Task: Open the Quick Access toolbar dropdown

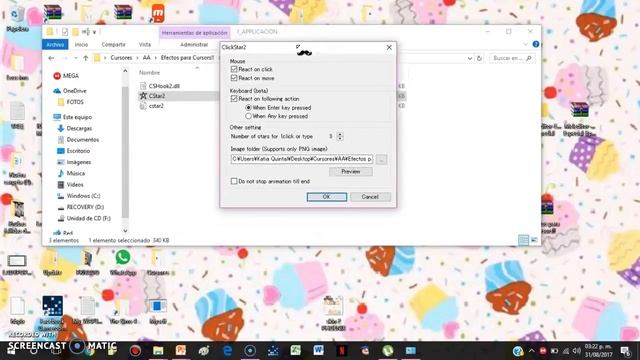Action: pyautogui.click(x=94, y=32)
